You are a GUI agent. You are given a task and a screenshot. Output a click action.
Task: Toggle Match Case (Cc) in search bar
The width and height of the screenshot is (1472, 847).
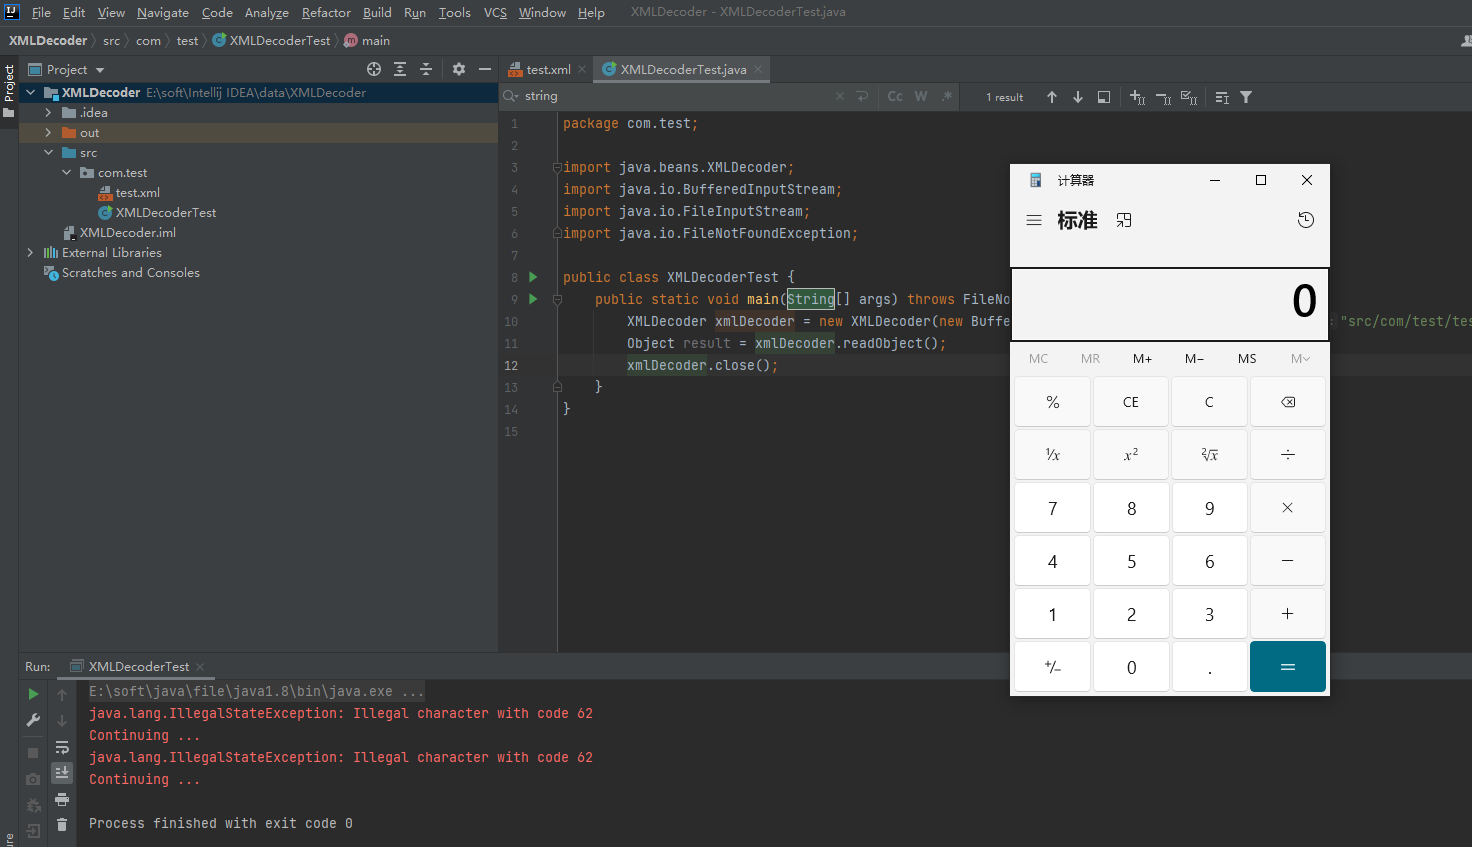pos(895,96)
